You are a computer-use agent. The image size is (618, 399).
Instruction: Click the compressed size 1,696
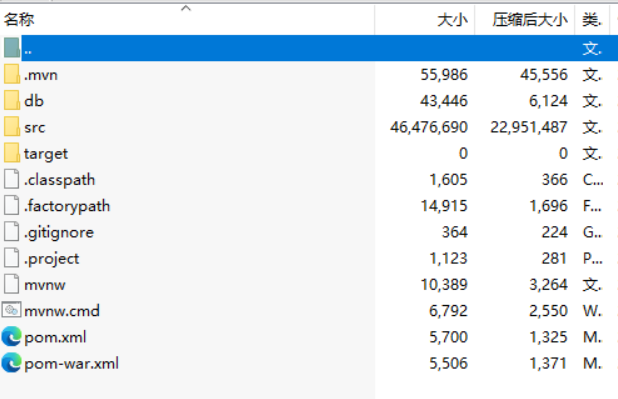coord(549,206)
